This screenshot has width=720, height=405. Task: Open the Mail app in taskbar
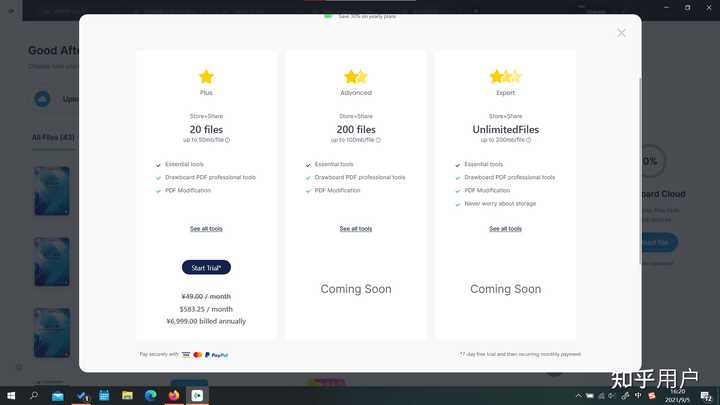(58, 395)
